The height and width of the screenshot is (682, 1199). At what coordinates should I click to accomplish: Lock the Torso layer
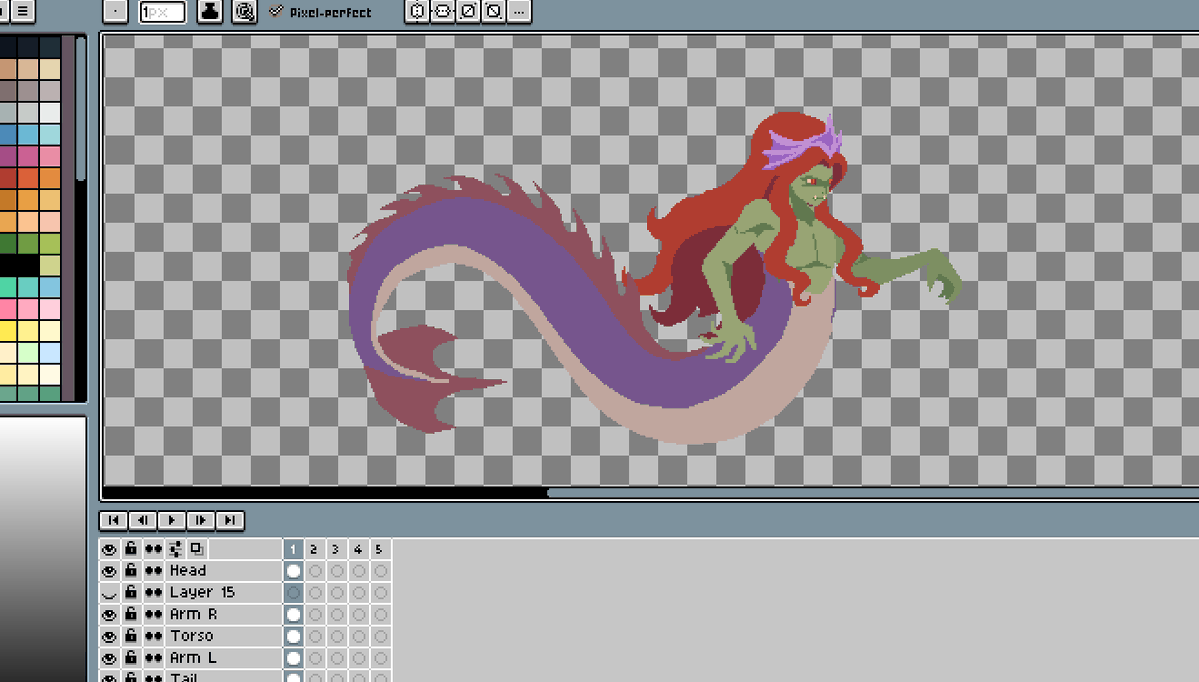tap(131, 636)
